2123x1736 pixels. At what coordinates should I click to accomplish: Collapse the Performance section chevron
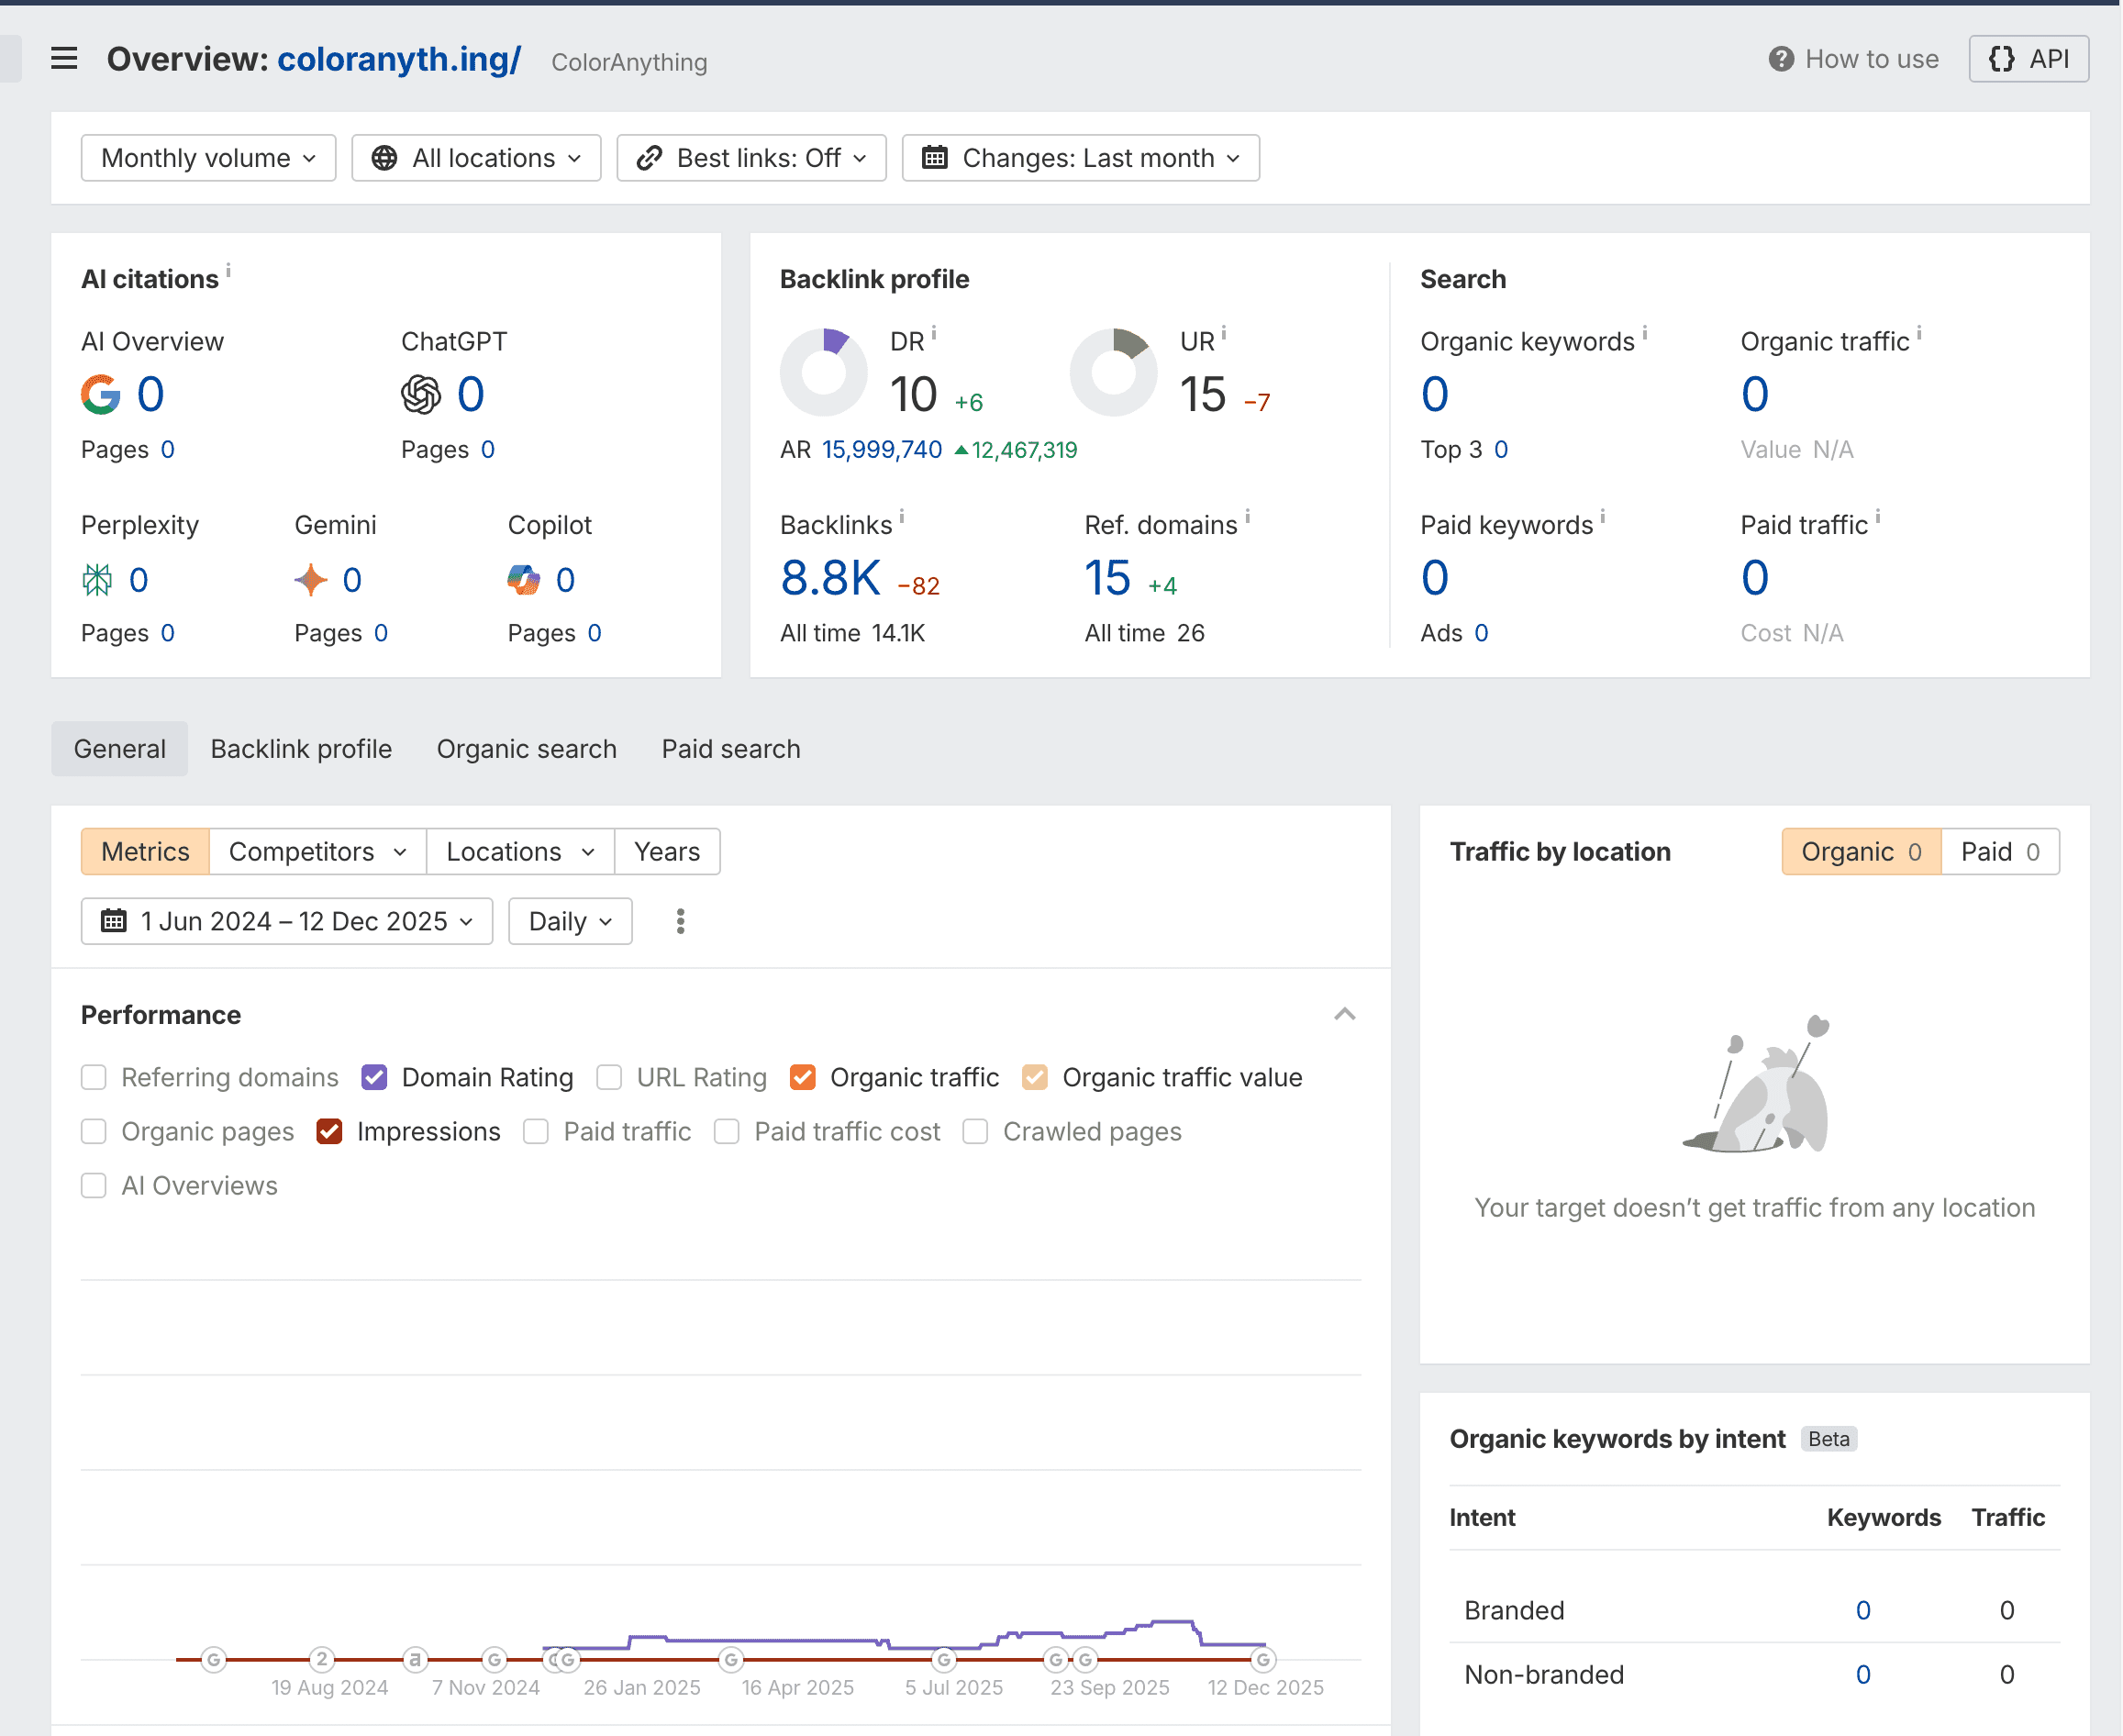[x=1344, y=1014]
